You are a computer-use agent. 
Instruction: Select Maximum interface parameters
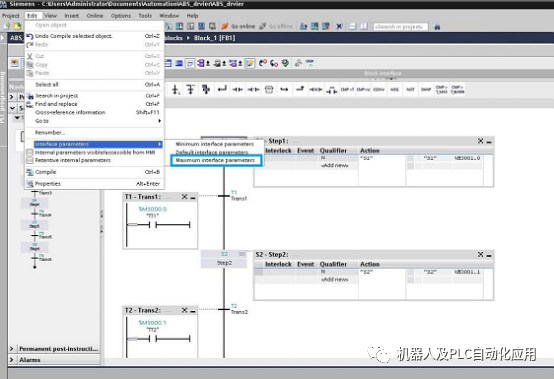point(215,160)
